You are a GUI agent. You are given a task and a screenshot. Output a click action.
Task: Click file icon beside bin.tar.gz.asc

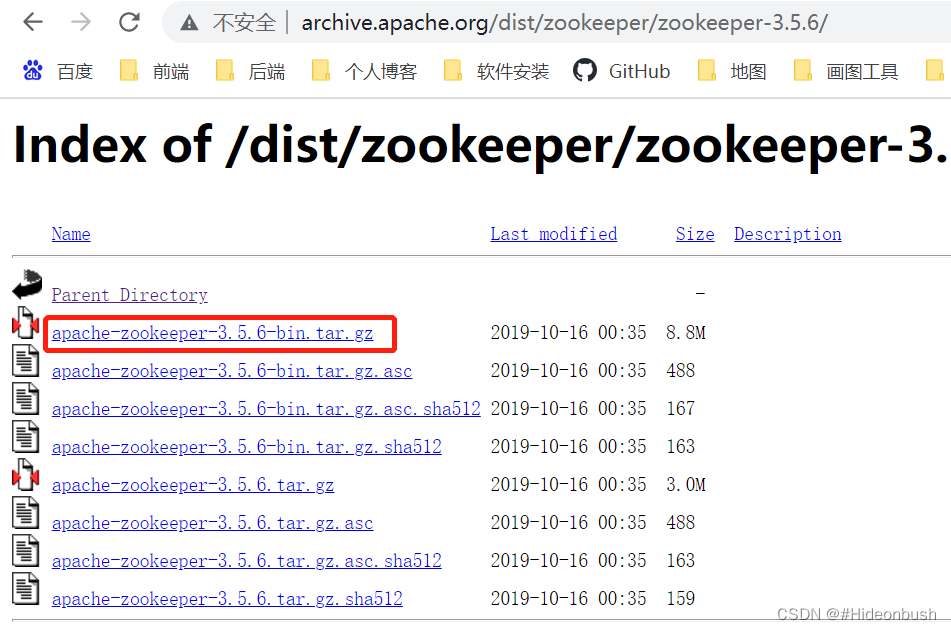pyautogui.click(x=25, y=360)
